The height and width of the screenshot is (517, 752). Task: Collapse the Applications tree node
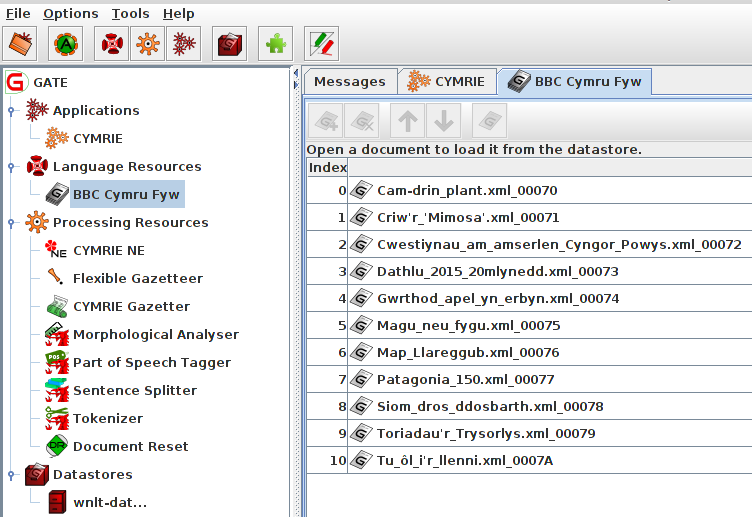pos(11,111)
